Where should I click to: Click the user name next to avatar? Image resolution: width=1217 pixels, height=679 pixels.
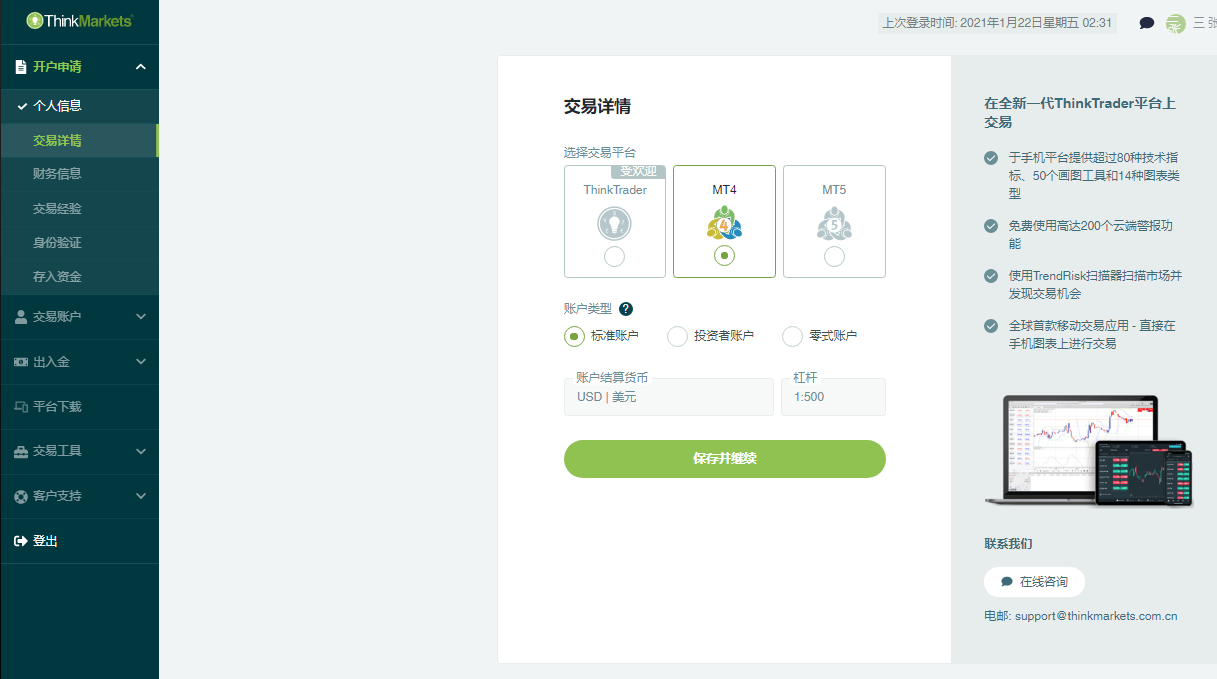pyautogui.click(x=1205, y=23)
